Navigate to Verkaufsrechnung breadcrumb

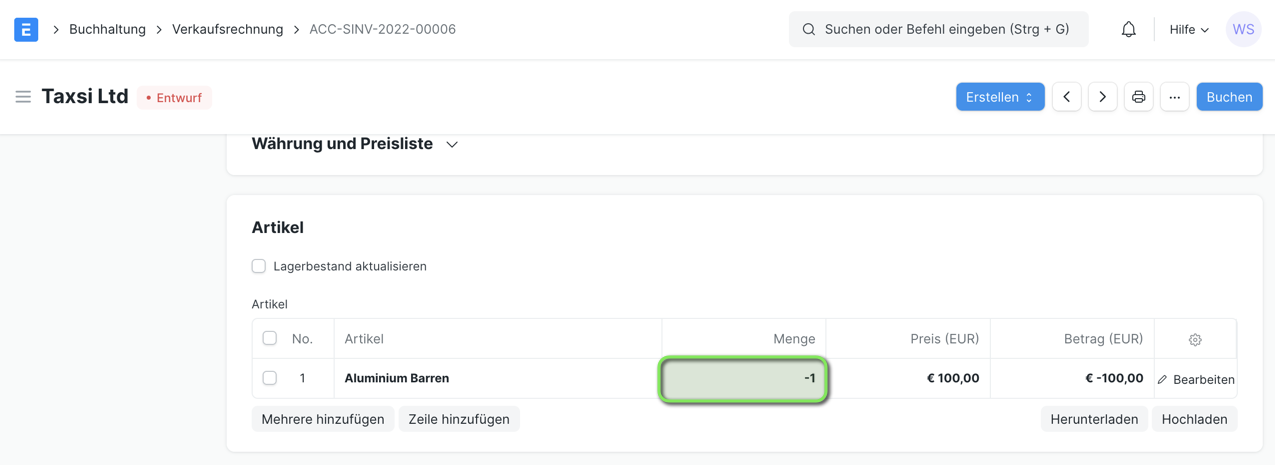227,29
